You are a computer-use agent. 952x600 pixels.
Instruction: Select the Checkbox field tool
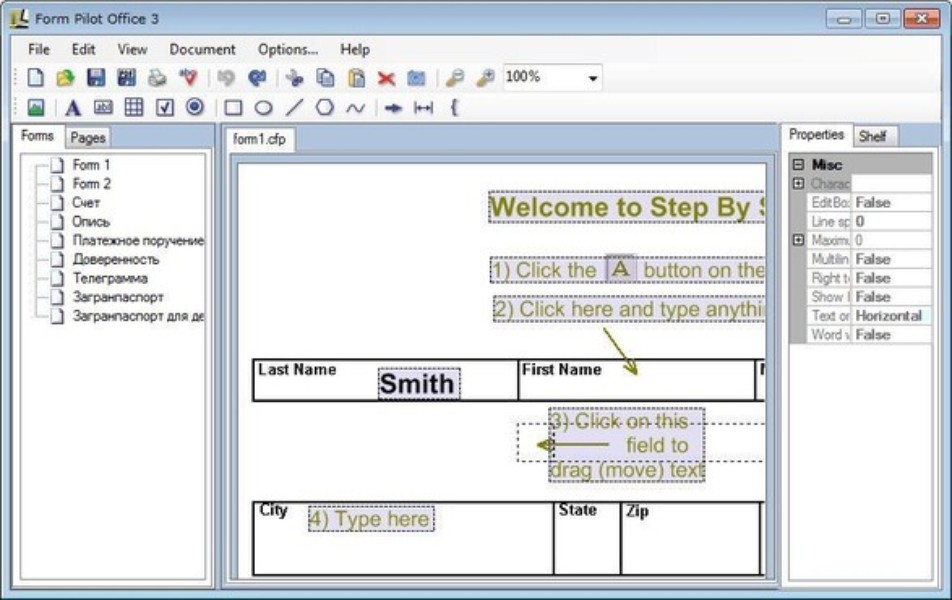pyautogui.click(x=163, y=110)
